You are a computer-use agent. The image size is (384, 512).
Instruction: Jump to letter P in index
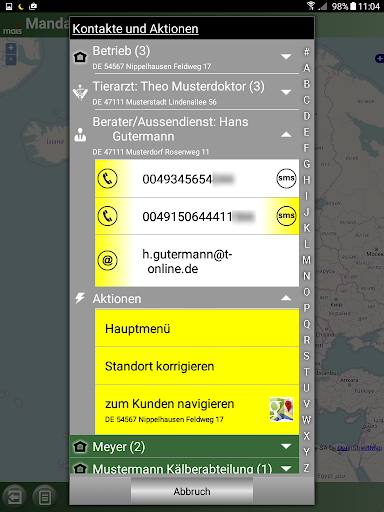[306, 308]
